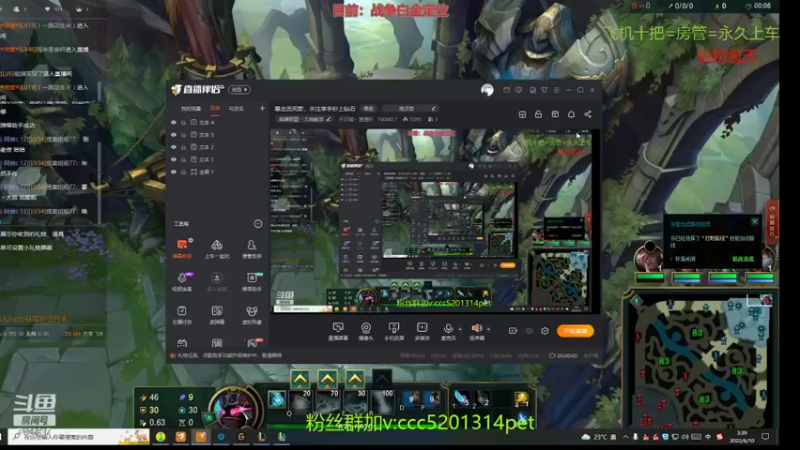The width and height of the screenshot is (800, 450).
Task: Mute the 麦克风 microphone
Action: 448,331
